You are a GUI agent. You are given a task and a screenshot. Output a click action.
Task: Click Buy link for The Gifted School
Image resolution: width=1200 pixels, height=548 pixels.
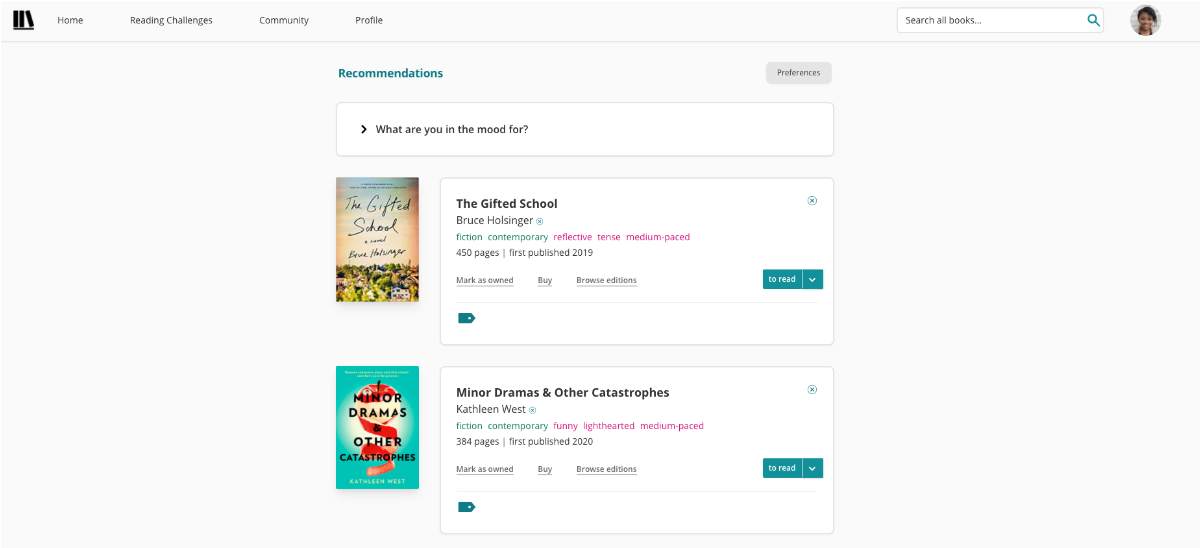545,280
